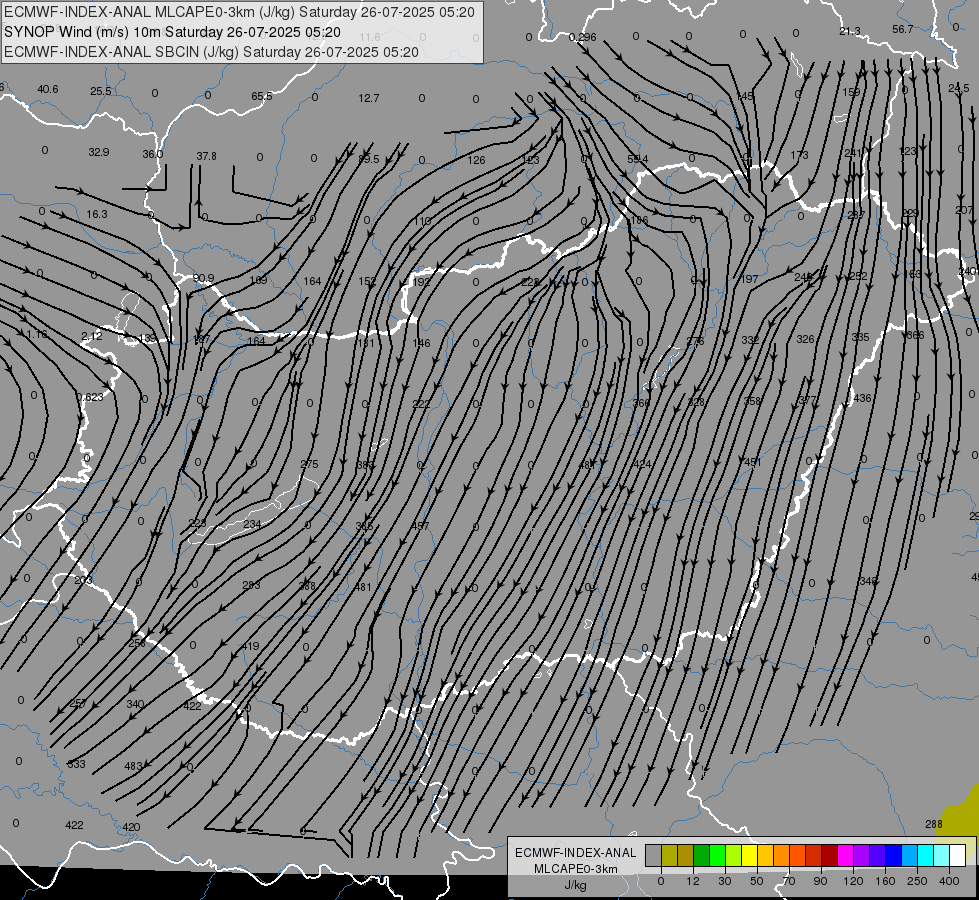
Task: Click the legend label ECMWF-INDEX-ANAL
Action: click(x=576, y=853)
